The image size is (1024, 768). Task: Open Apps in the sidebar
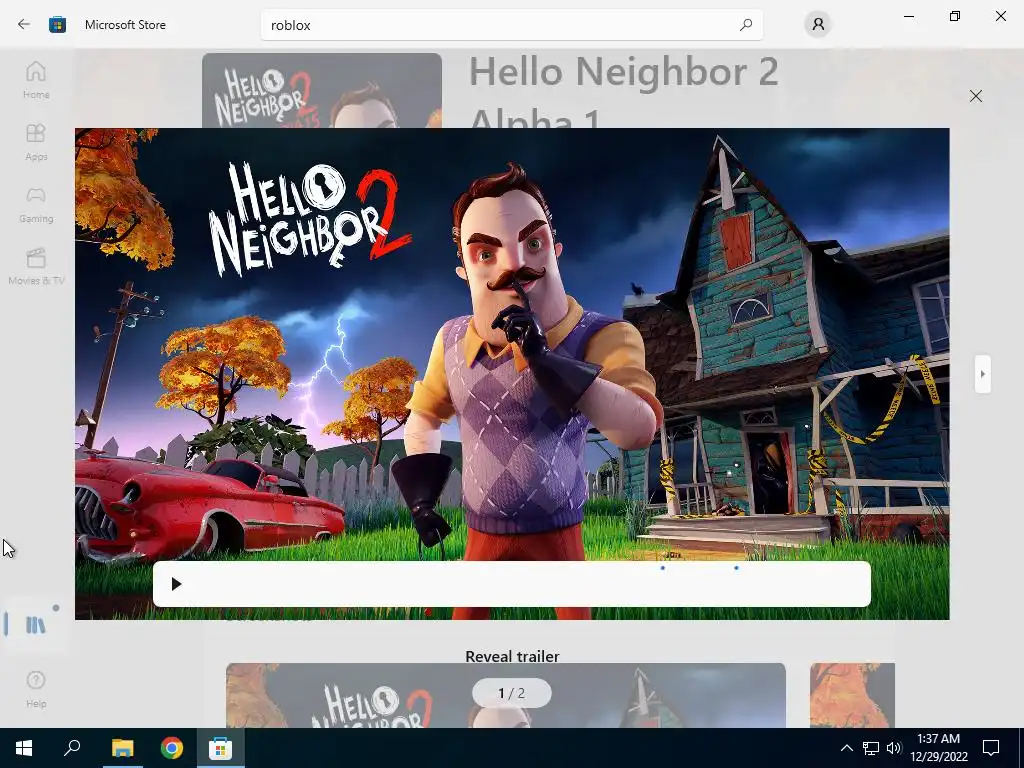[x=36, y=142]
